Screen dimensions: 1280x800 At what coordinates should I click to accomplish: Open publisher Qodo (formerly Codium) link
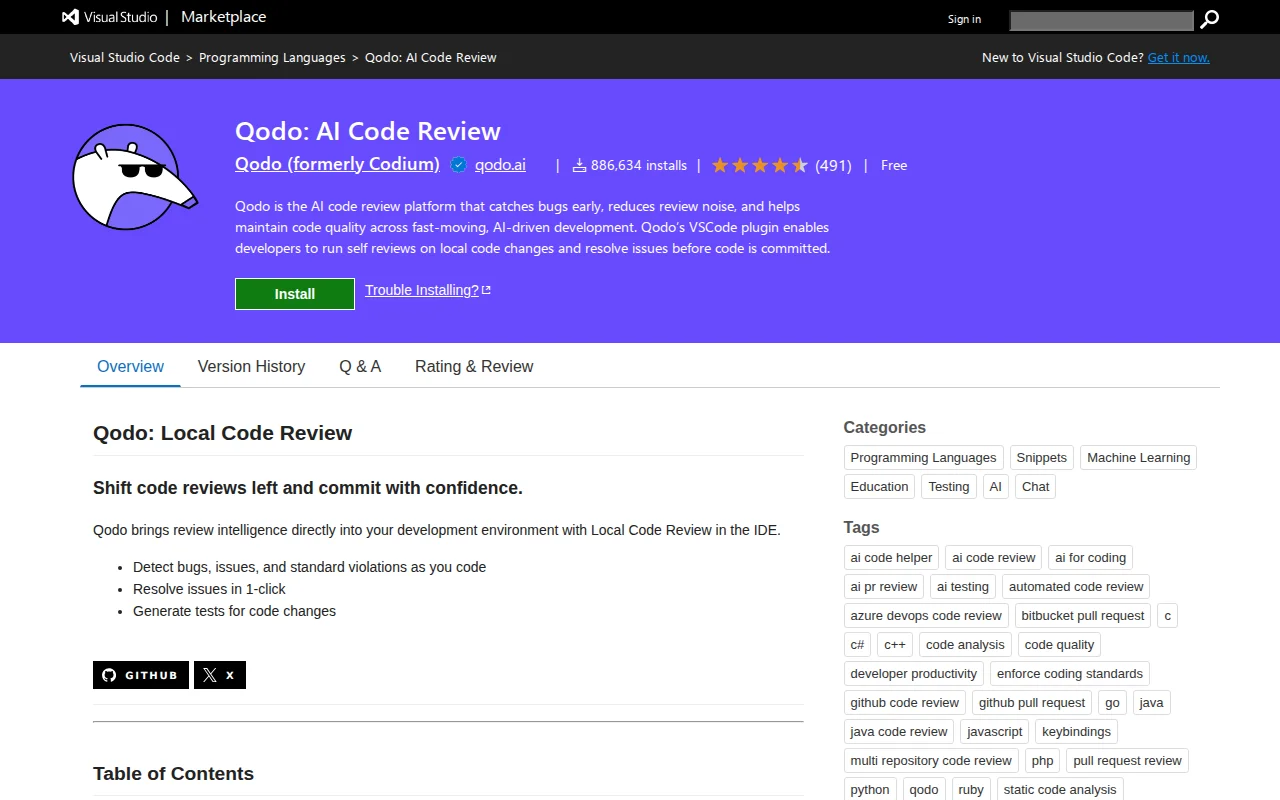[x=337, y=164]
